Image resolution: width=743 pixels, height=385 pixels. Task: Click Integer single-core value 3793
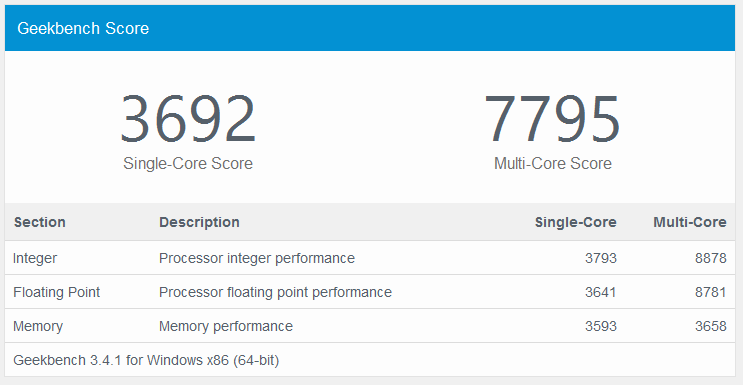point(601,258)
